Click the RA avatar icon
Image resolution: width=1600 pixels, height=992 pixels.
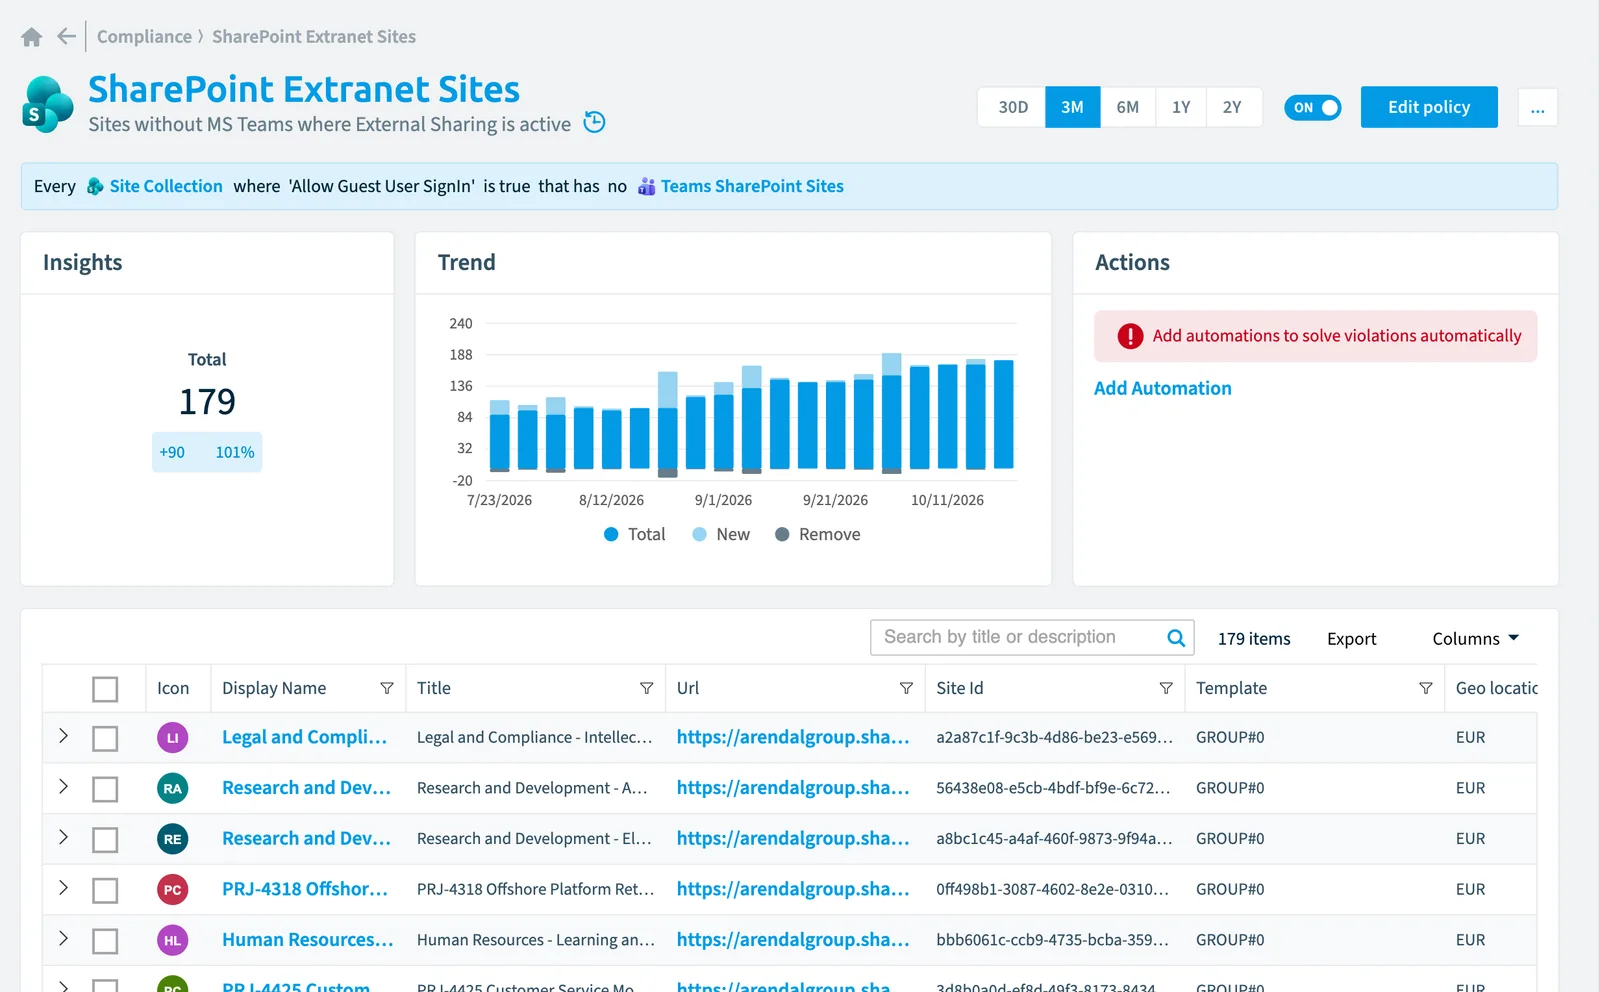(x=173, y=788)
